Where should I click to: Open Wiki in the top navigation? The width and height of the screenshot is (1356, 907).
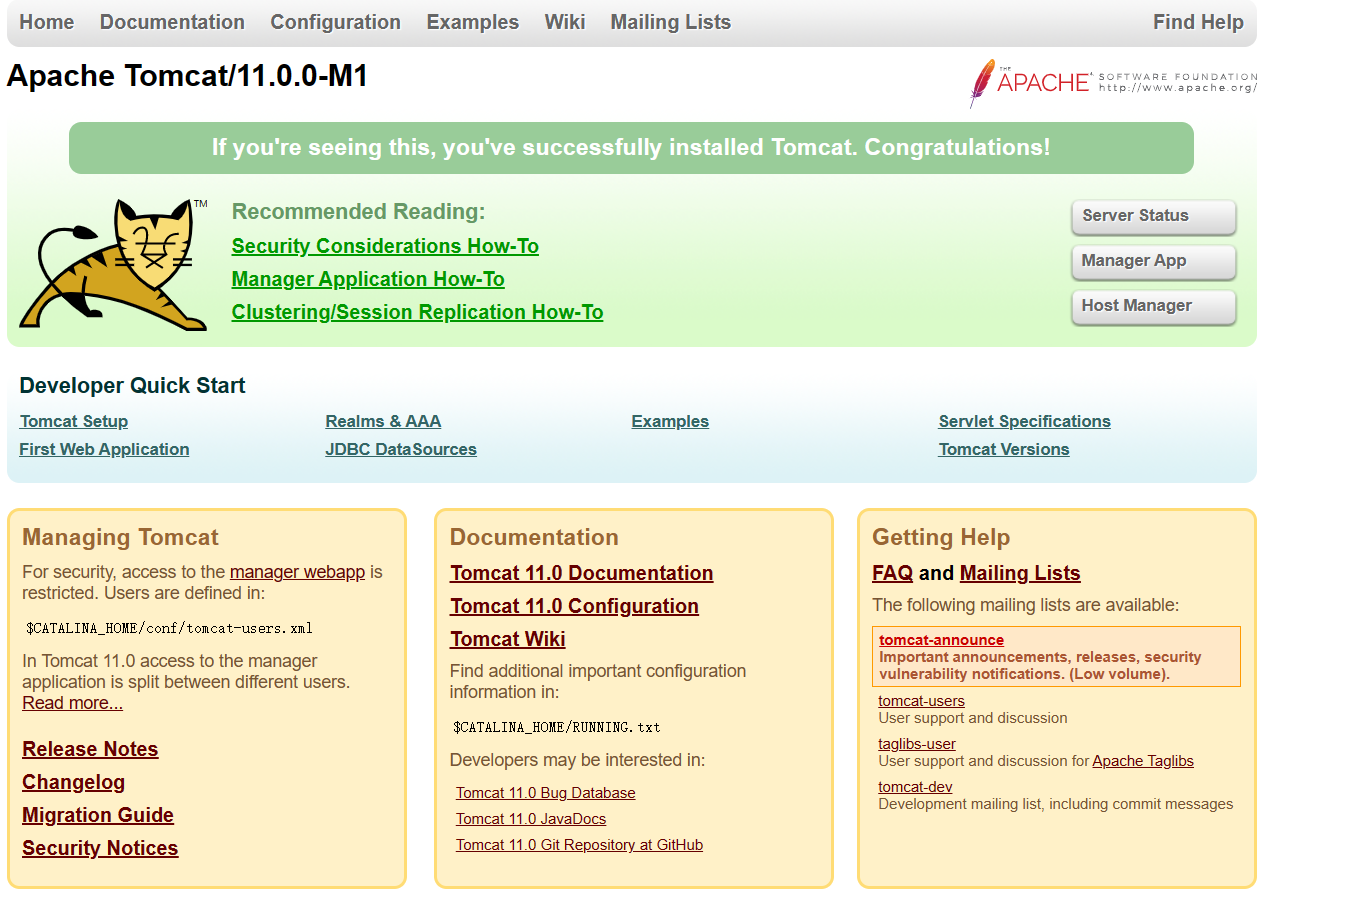click(565, 22)
